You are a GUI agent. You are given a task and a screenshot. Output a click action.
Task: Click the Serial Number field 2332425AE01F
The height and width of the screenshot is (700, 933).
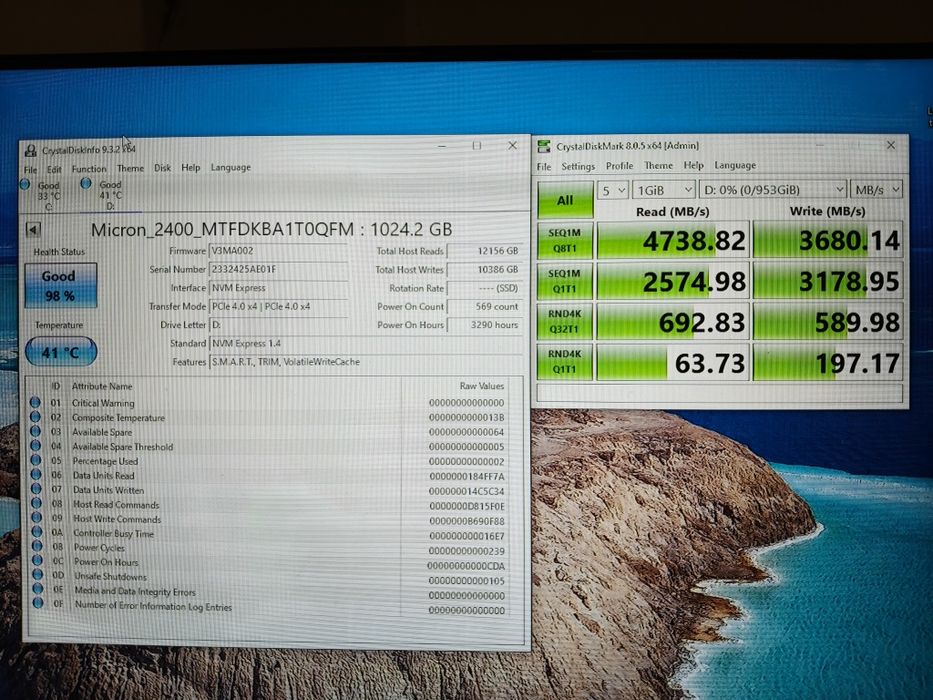coord(278,269)
